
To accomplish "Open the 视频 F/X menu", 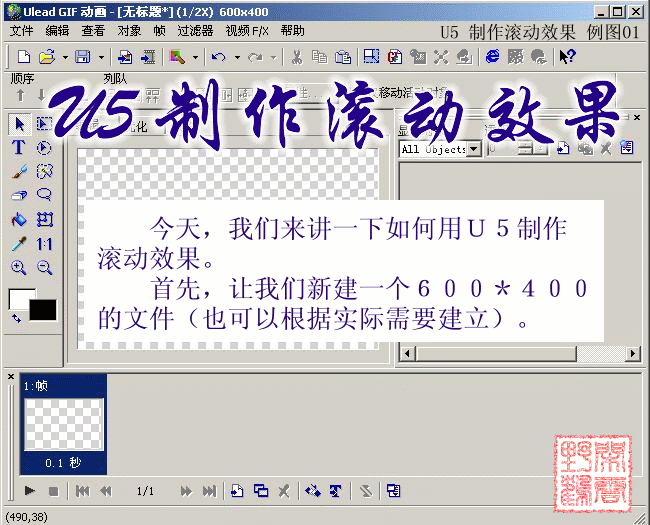I will click(247, 31).
